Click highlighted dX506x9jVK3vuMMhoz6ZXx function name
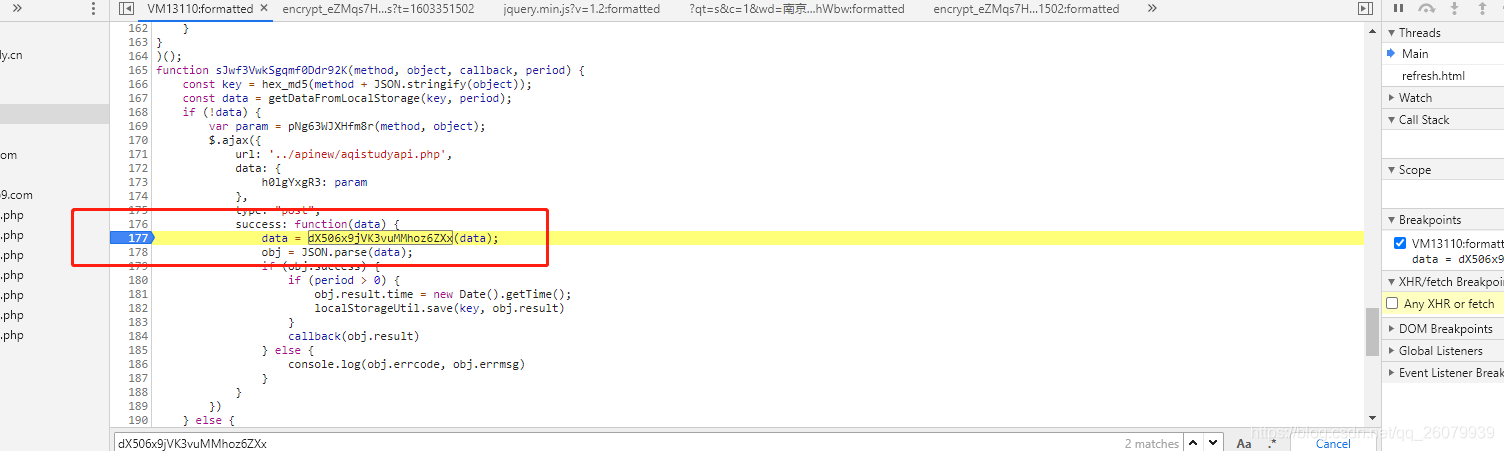This screenshot has height=451, width=1504. (x=380, y=238)
